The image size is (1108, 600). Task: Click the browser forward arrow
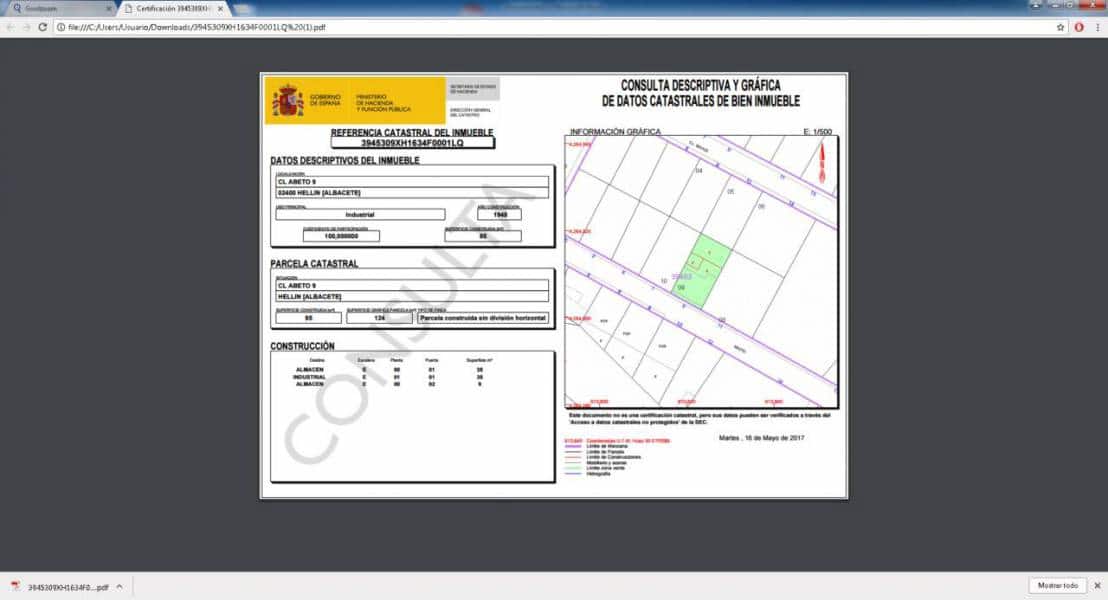(26, 27)
